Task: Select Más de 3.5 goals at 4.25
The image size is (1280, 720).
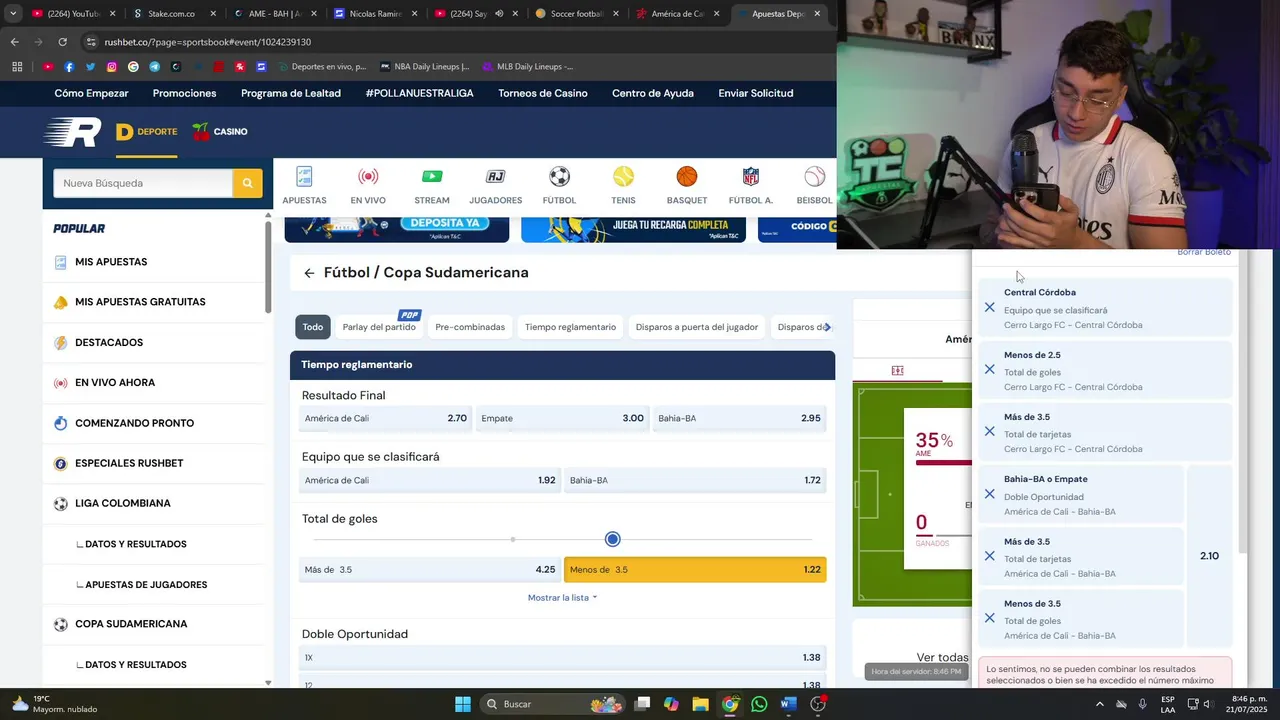Action: [430, 570]
